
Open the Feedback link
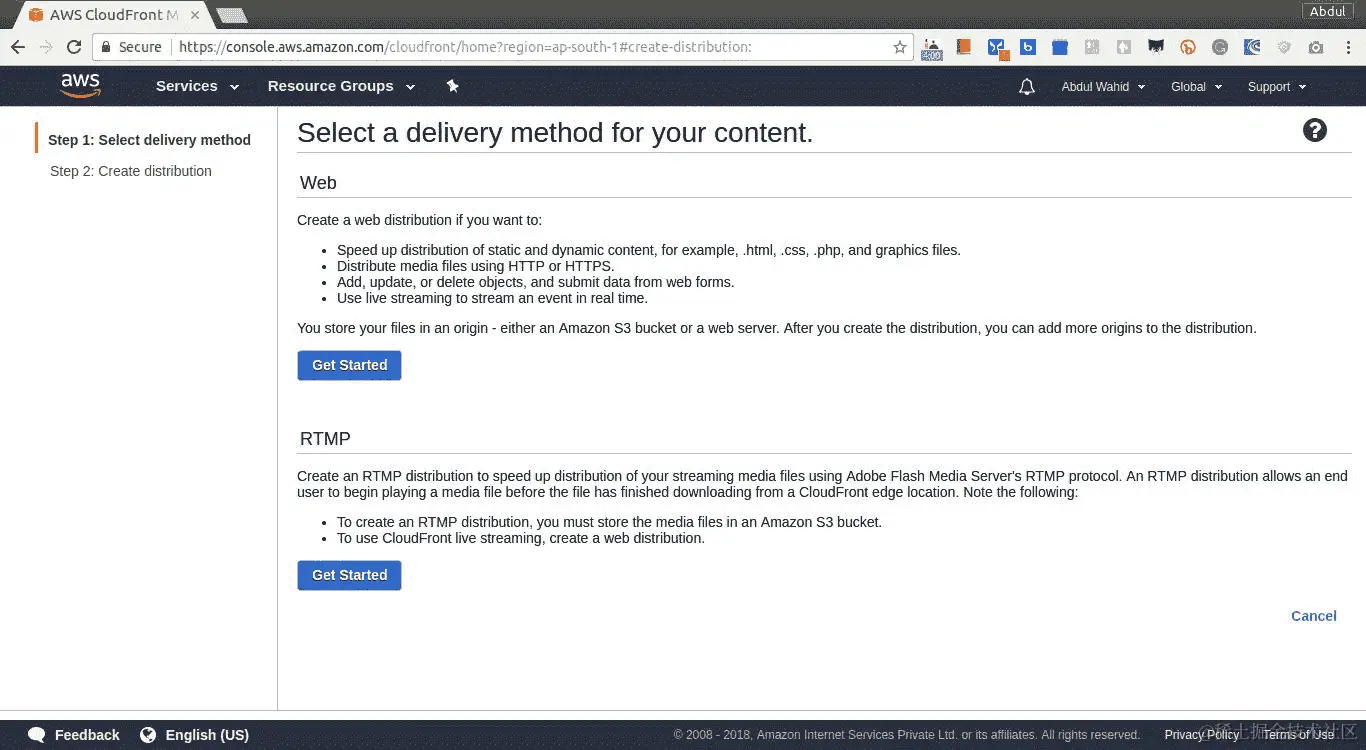87,735
